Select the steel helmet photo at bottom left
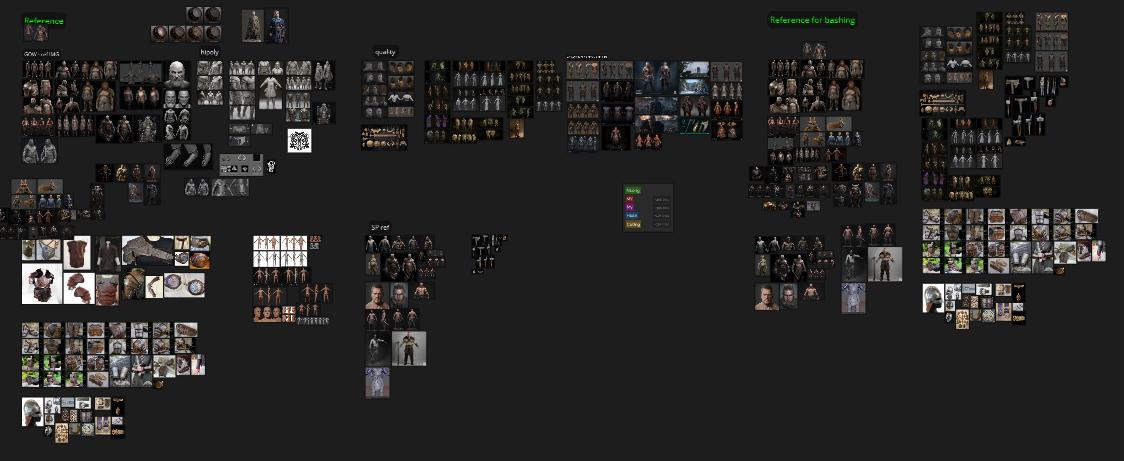The image size is (1124, 461). (32, 412)
